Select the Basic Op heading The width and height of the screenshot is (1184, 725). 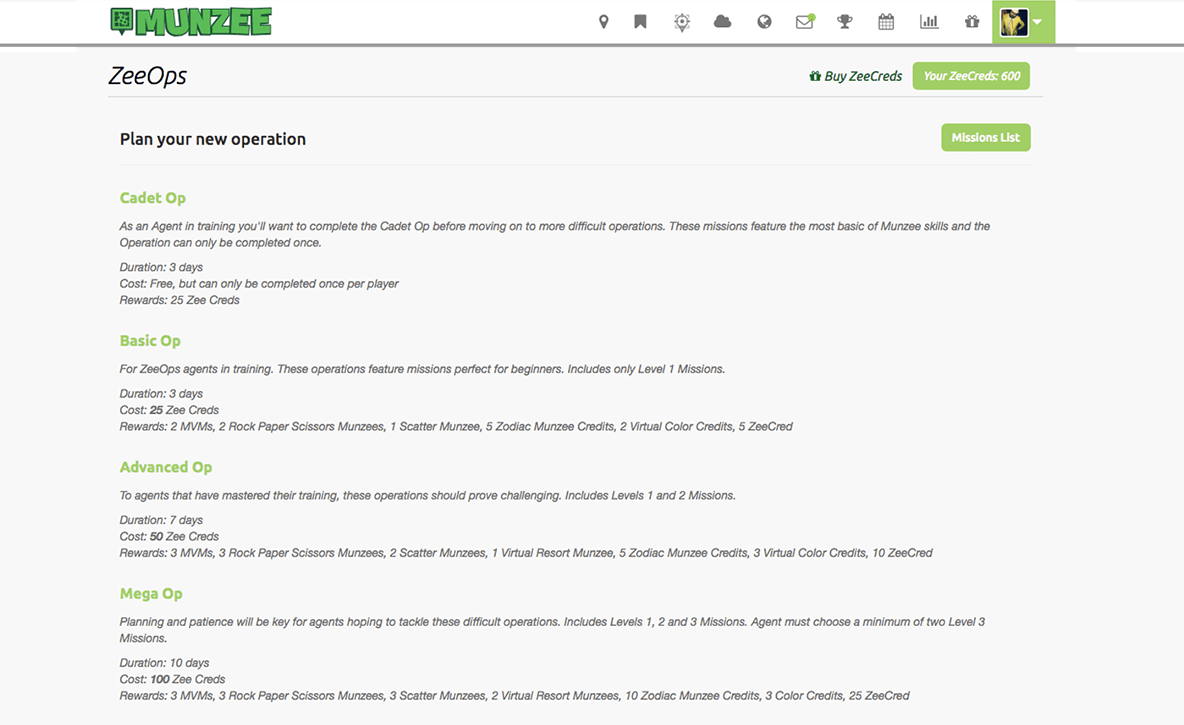tap(150, 341)
